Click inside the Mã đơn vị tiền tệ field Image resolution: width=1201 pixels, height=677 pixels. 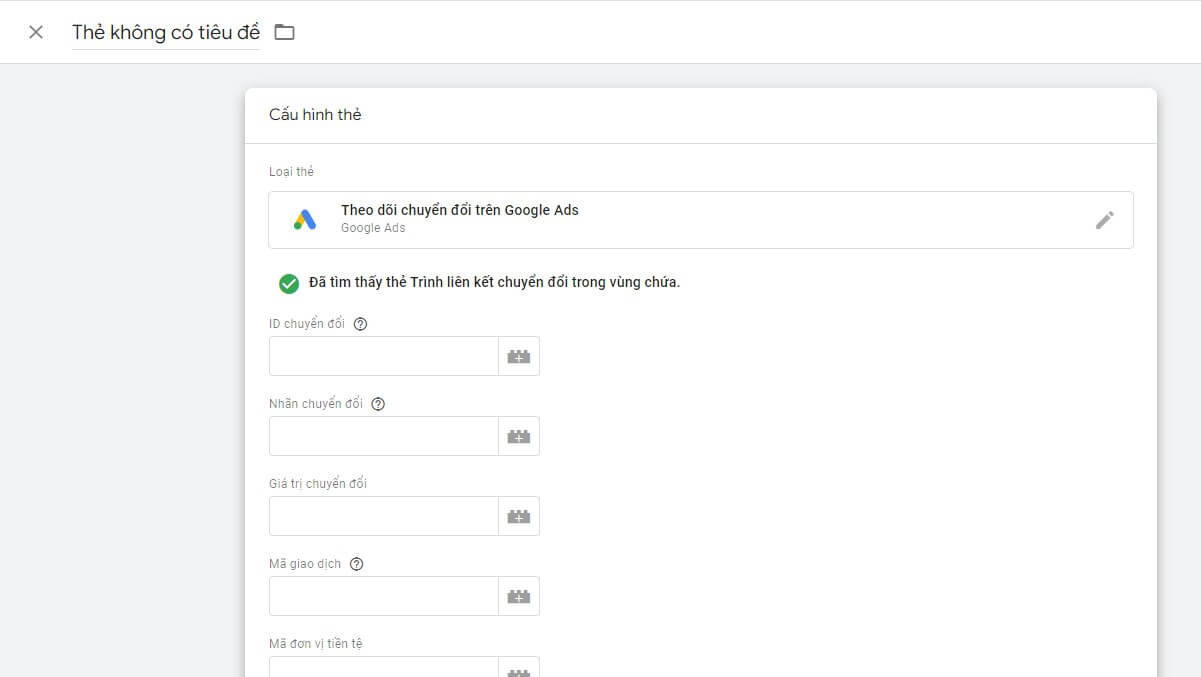point(383,666)
